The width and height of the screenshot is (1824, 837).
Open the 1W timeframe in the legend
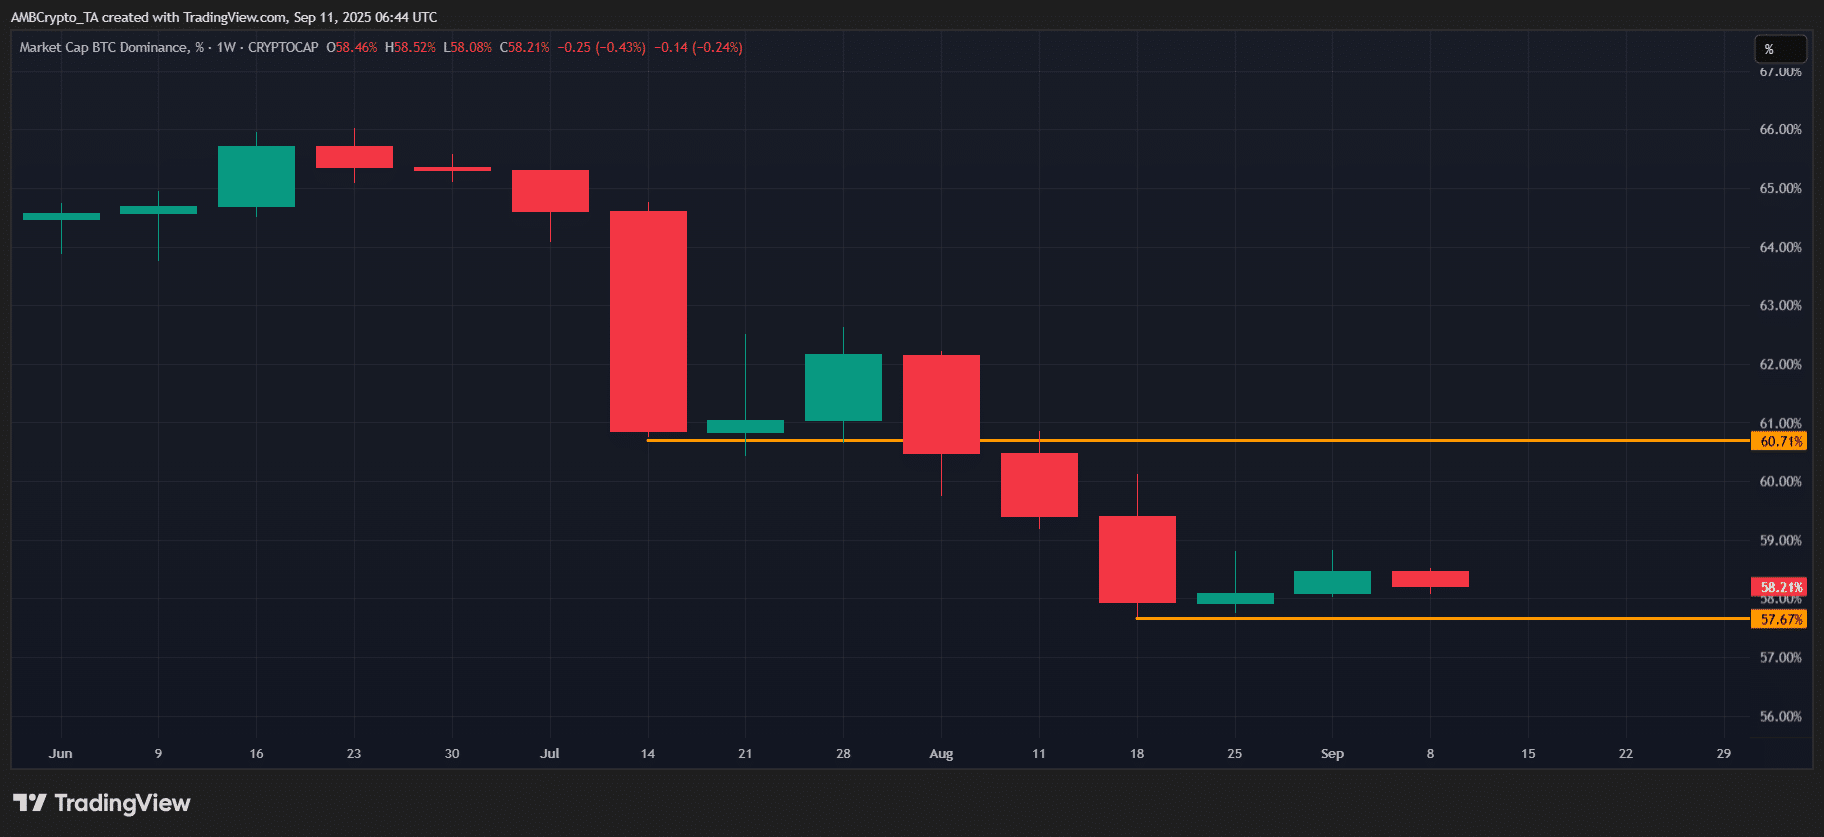pyautogui.click(x=226, y=47)
